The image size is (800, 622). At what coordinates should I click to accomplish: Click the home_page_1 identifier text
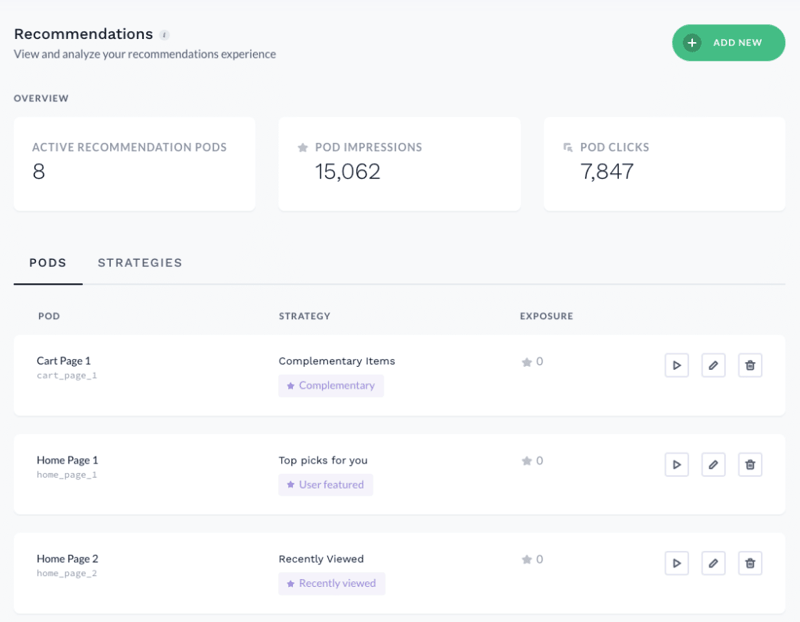pos(66,475)
